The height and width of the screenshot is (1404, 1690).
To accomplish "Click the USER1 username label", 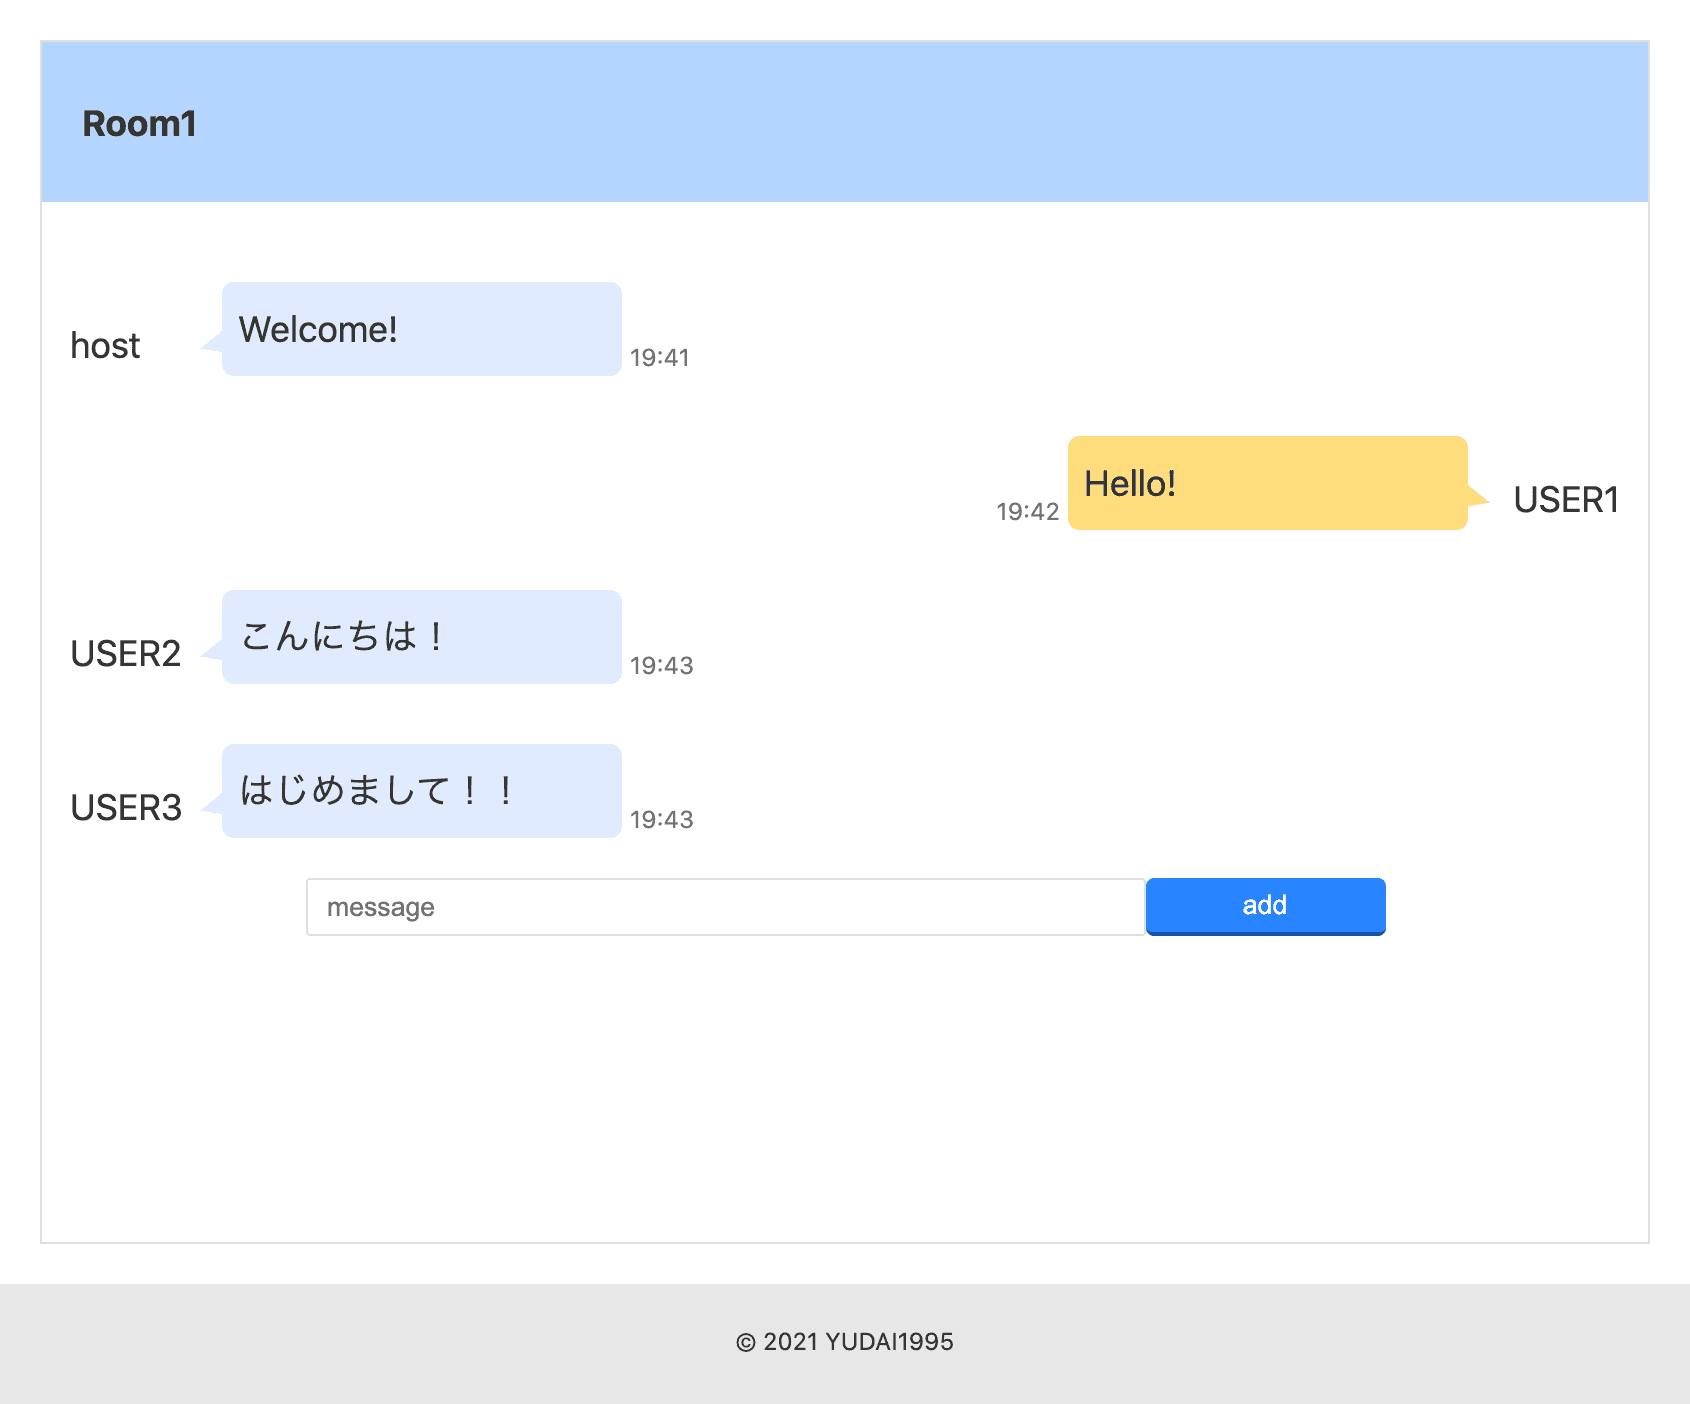I will click(x=1565, y=500).
